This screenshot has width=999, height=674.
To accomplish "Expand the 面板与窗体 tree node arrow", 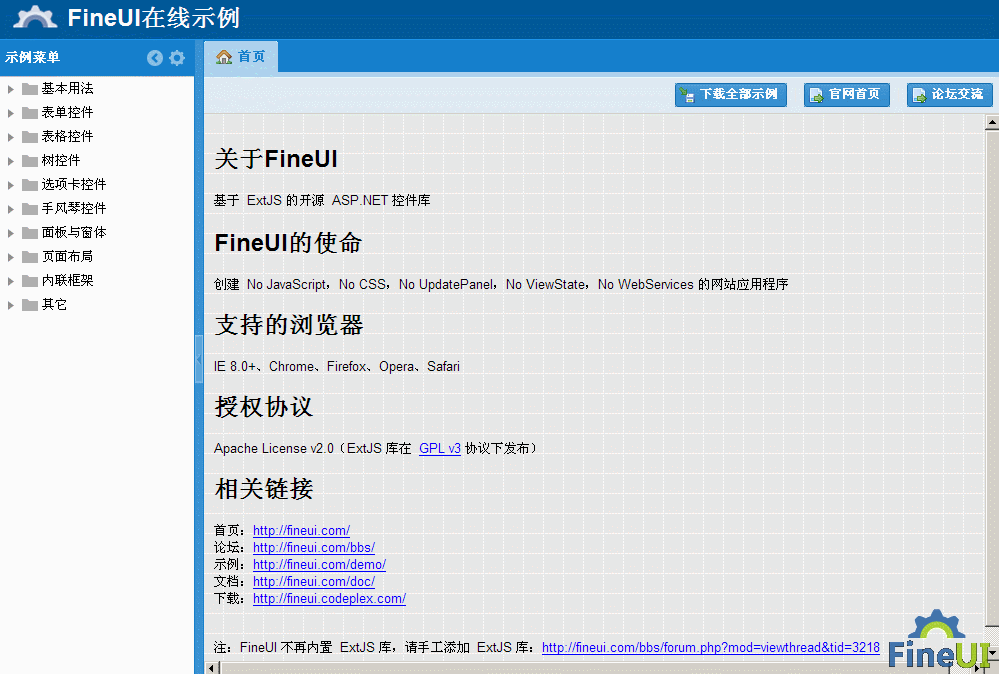I will pos(11,233).
